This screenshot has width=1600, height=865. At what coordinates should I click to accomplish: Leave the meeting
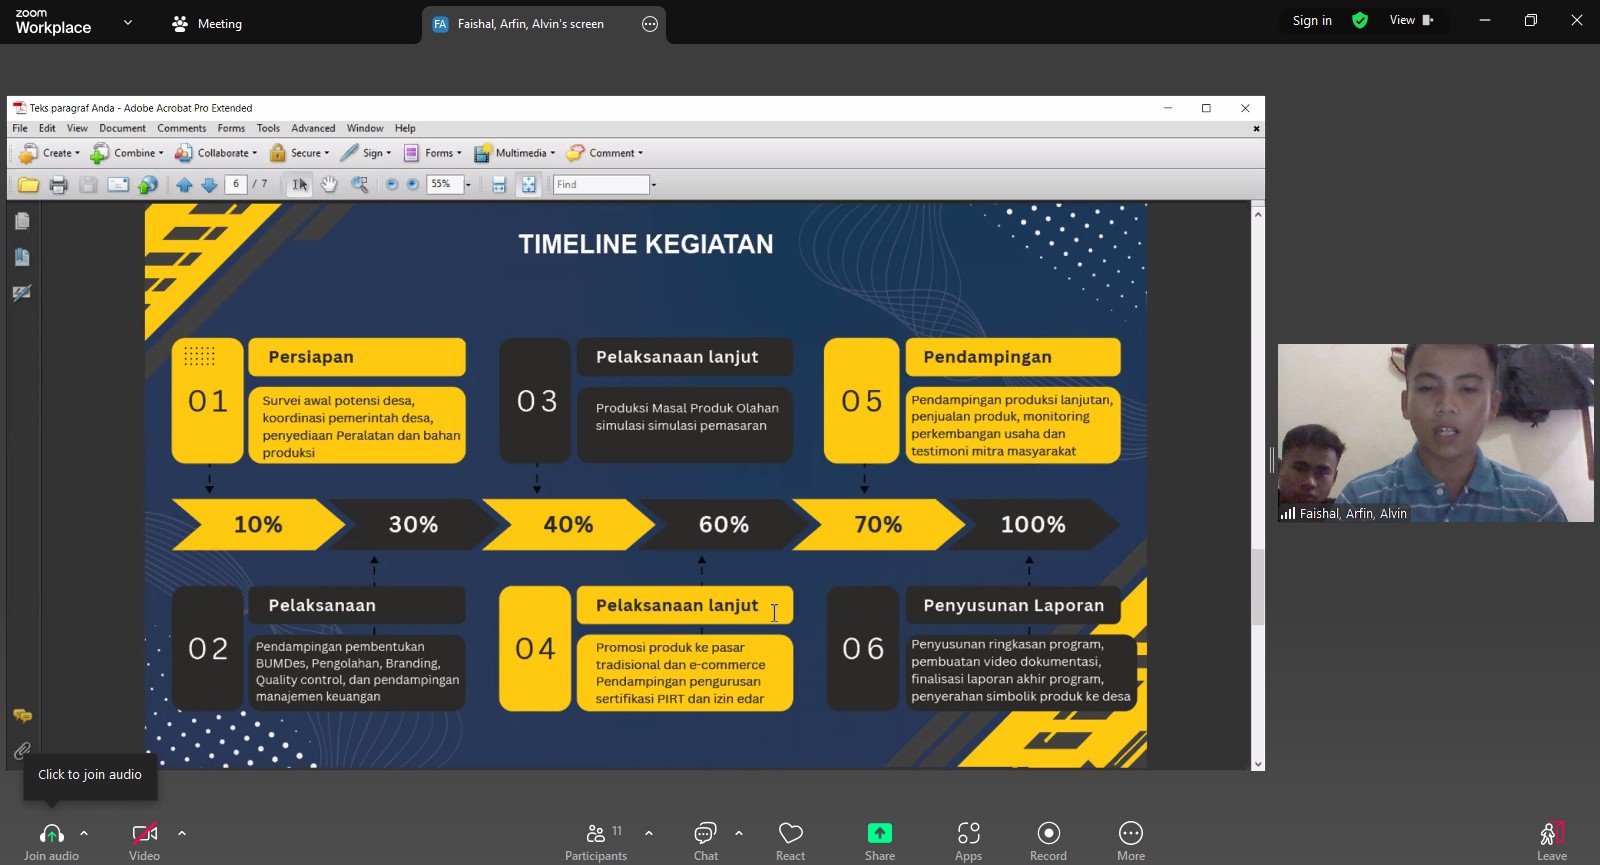click(1551, 838)
